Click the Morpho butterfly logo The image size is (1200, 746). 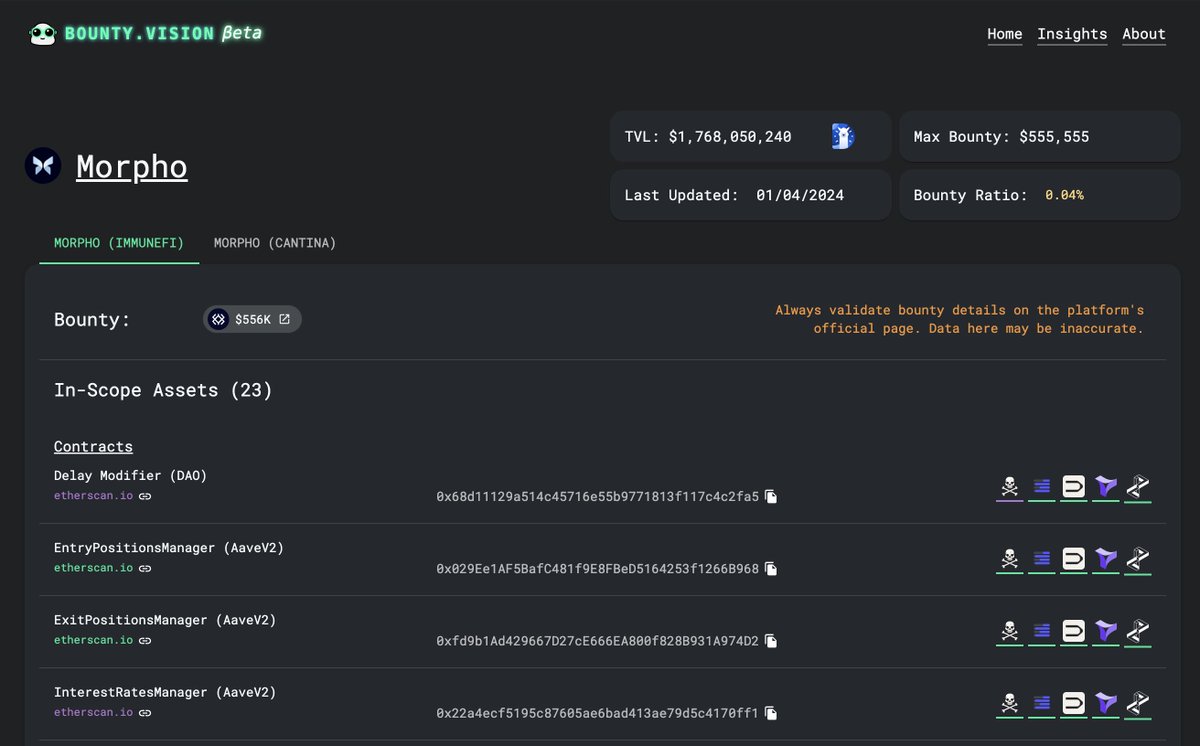click(x=43, y=165)
